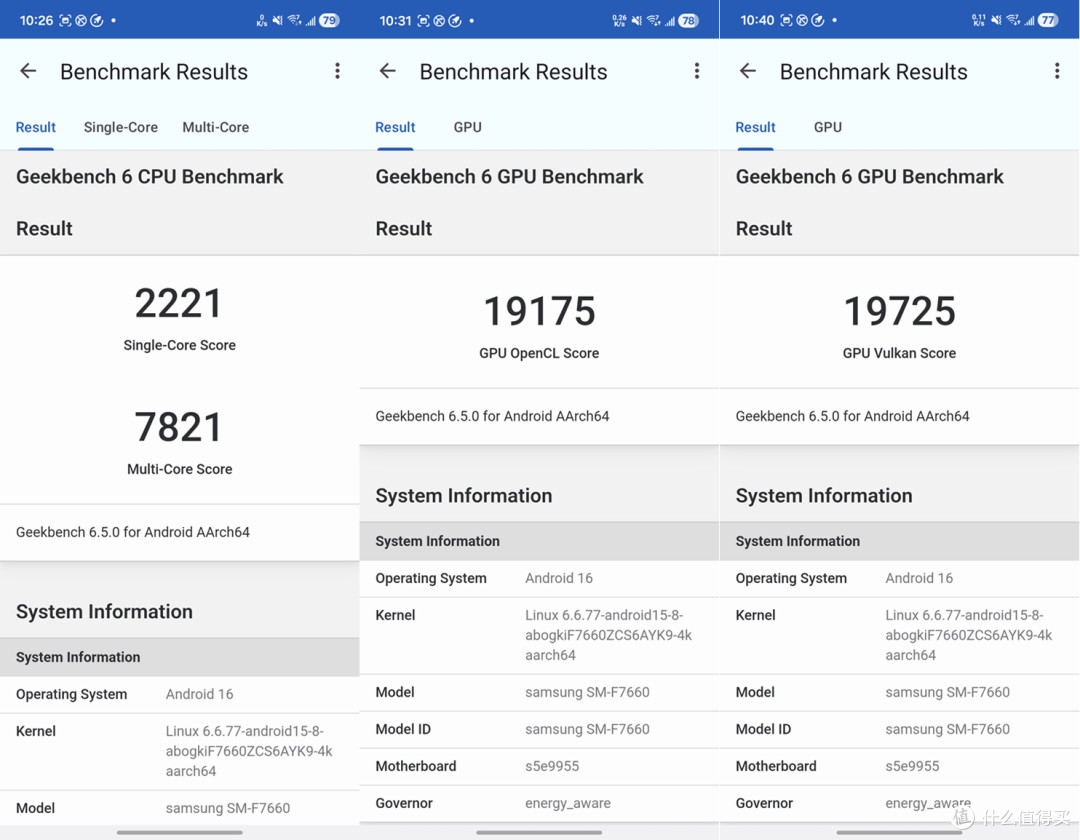Viewport: 1080px width, 840px height.
Task: Tap Geekbench 6.5.0 version text in OpenCL screen
Action: [x=492, y=416]
